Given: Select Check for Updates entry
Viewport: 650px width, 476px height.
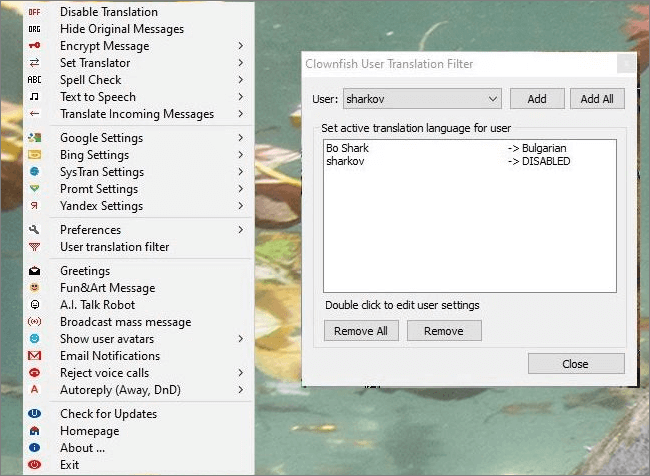Looking at the screenshot, I should (x=138, y=413).
